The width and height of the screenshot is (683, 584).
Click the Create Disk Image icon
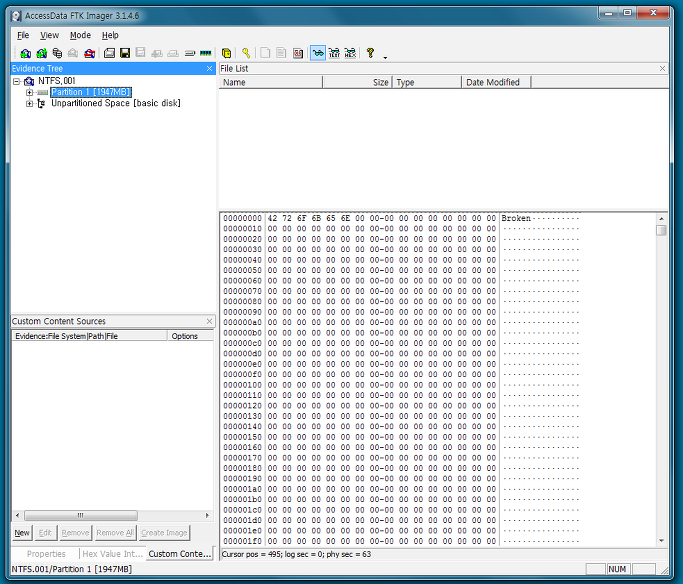(109, 53)
